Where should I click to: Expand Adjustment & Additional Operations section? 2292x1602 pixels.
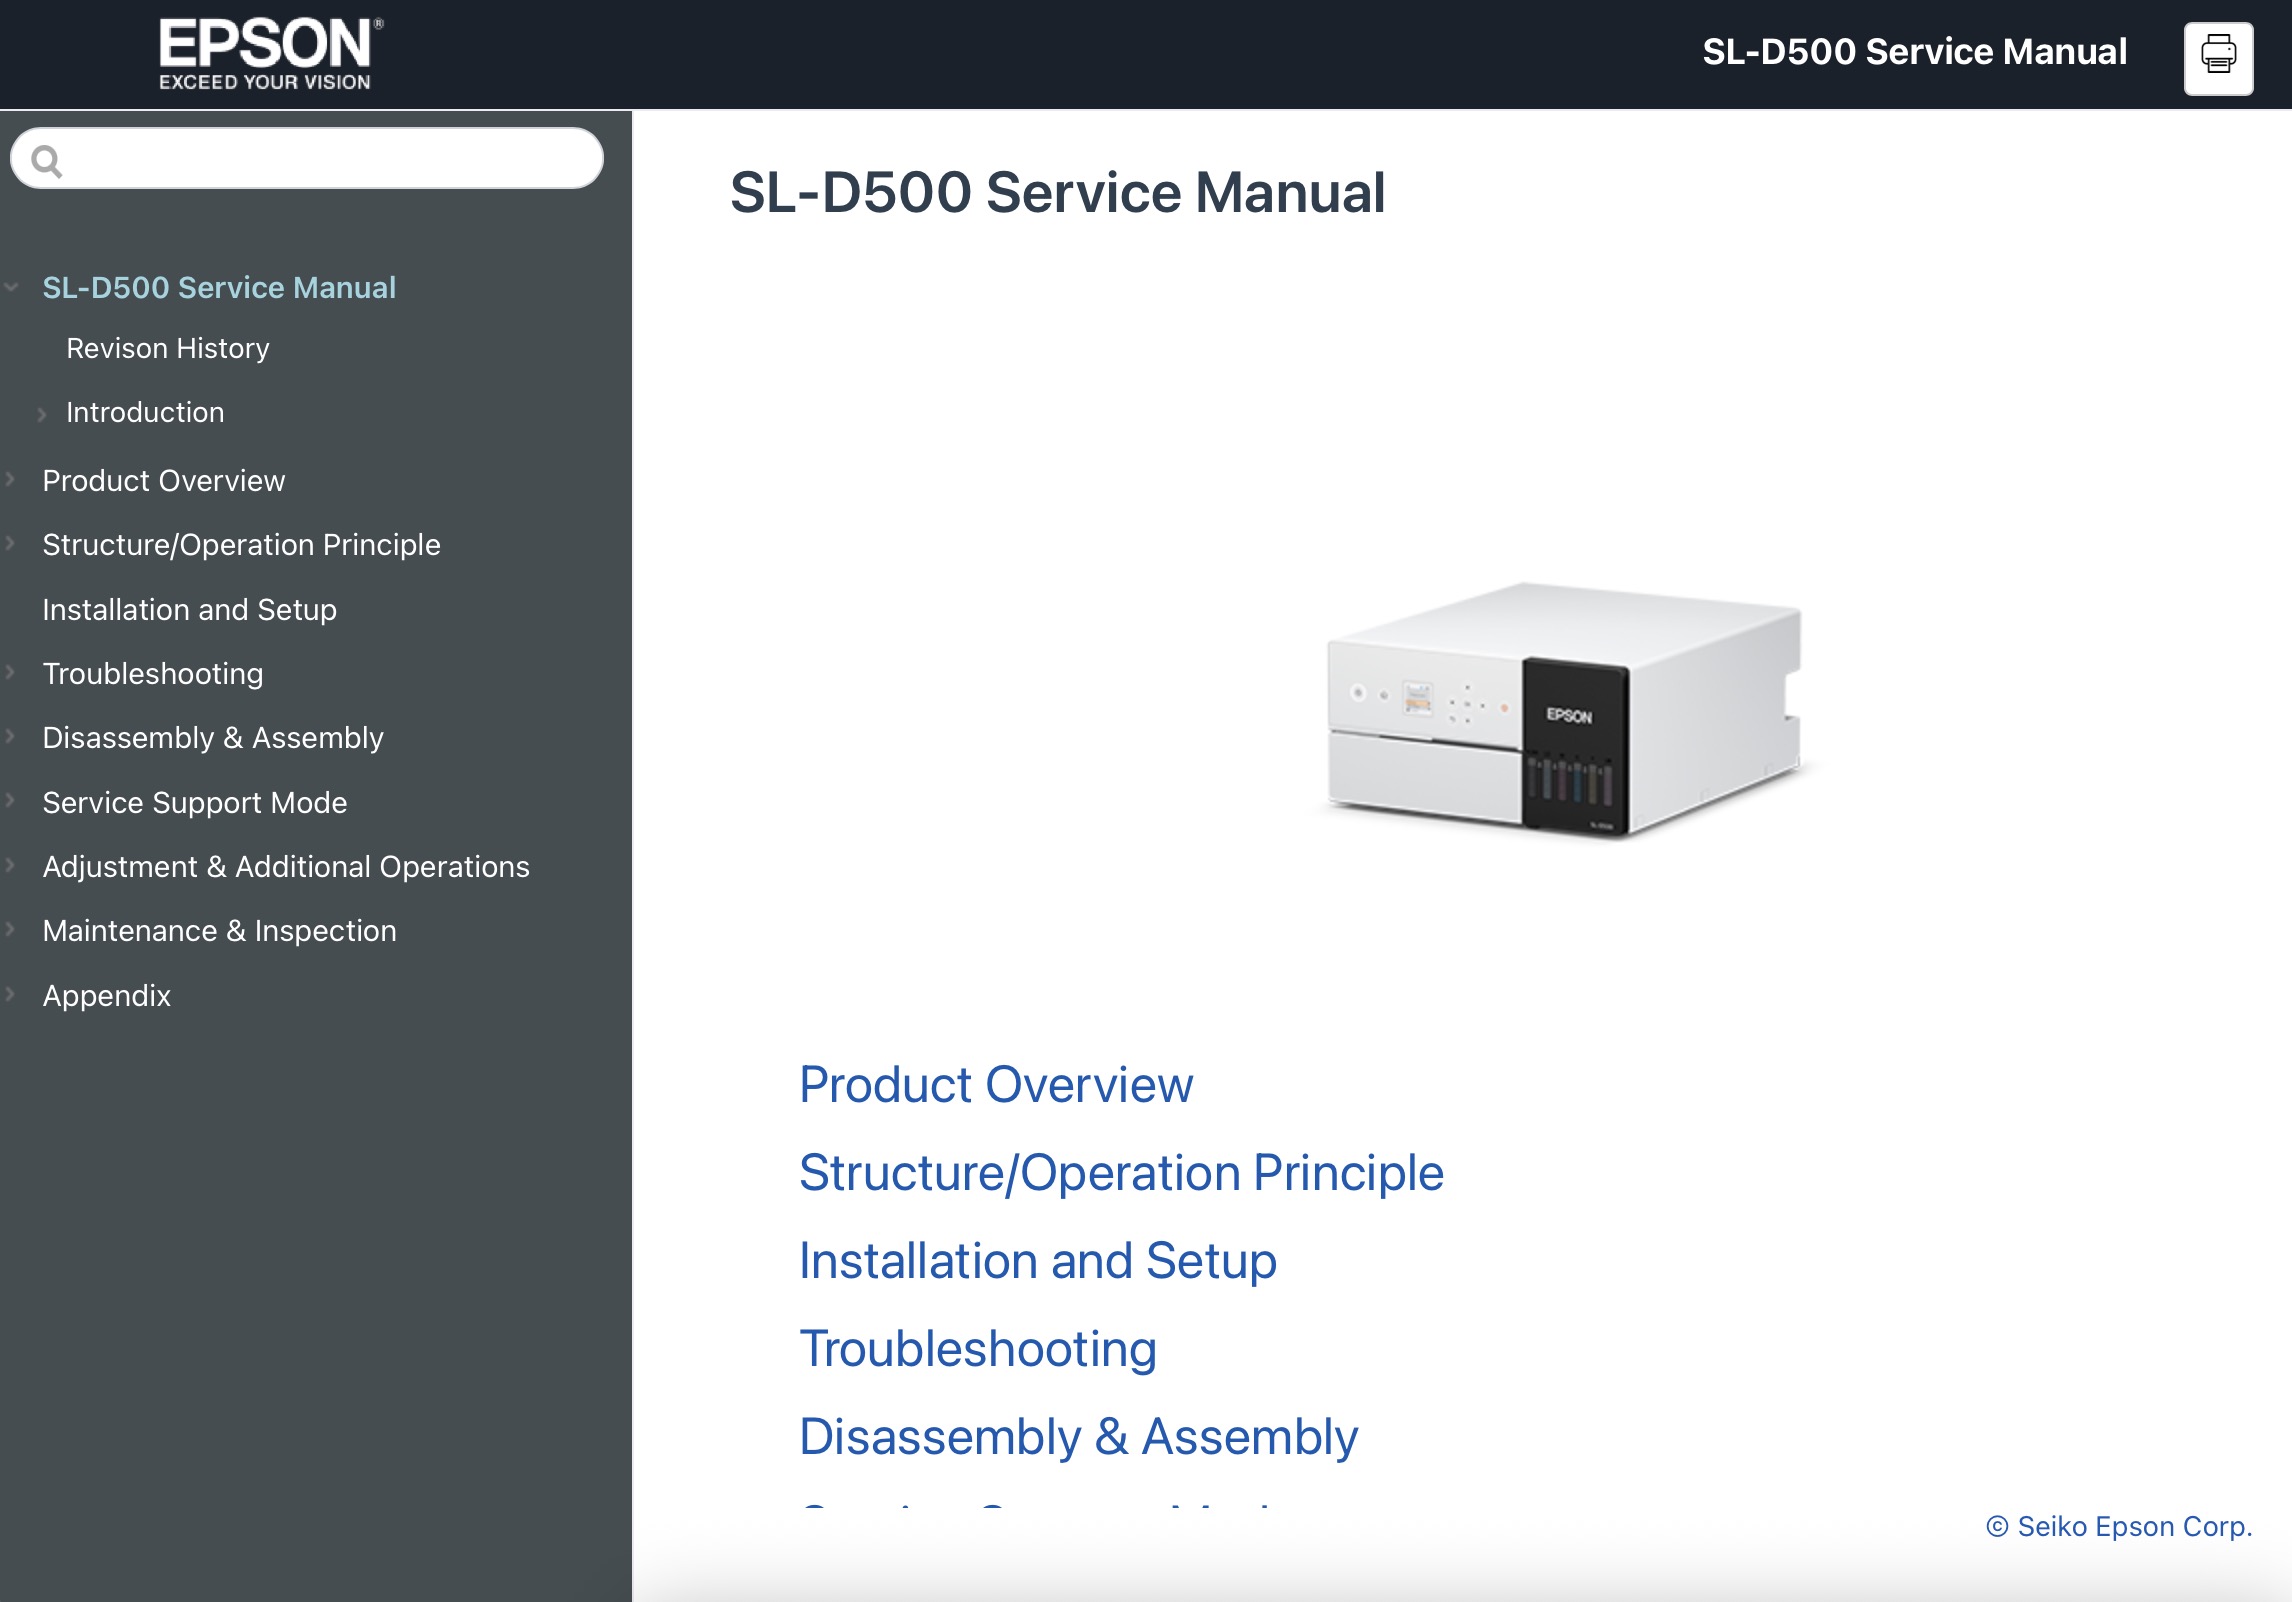pos(10,866)
